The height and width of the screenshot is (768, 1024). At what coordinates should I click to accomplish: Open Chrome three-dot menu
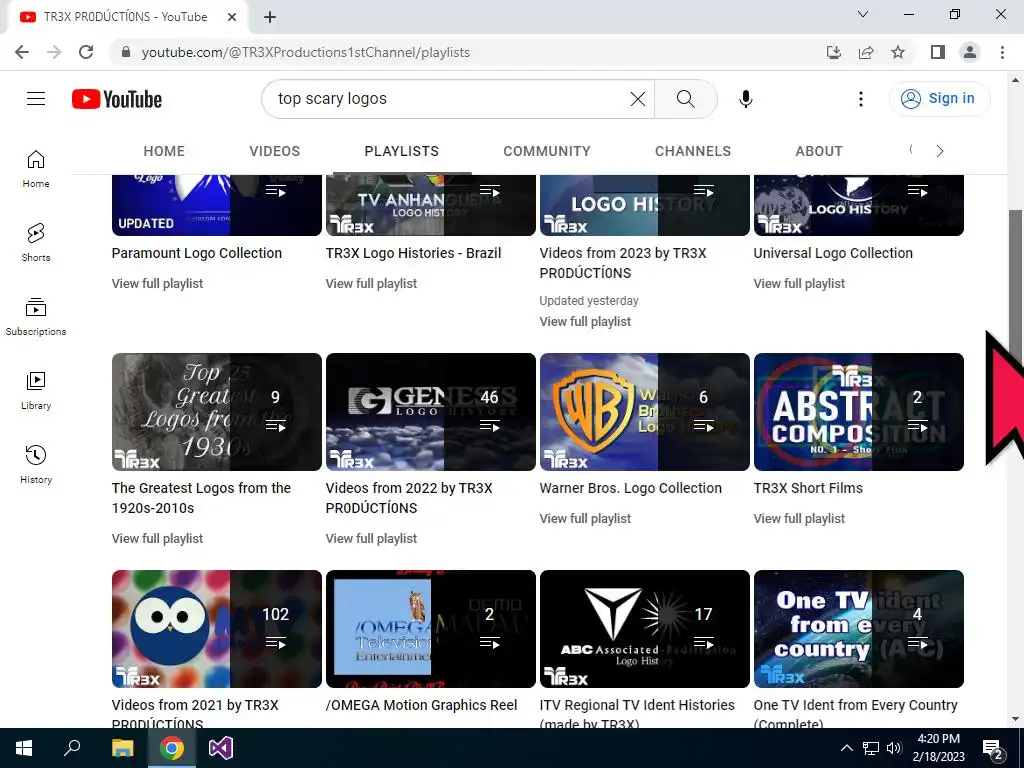pyautogui.click(x=1002, y=52)
